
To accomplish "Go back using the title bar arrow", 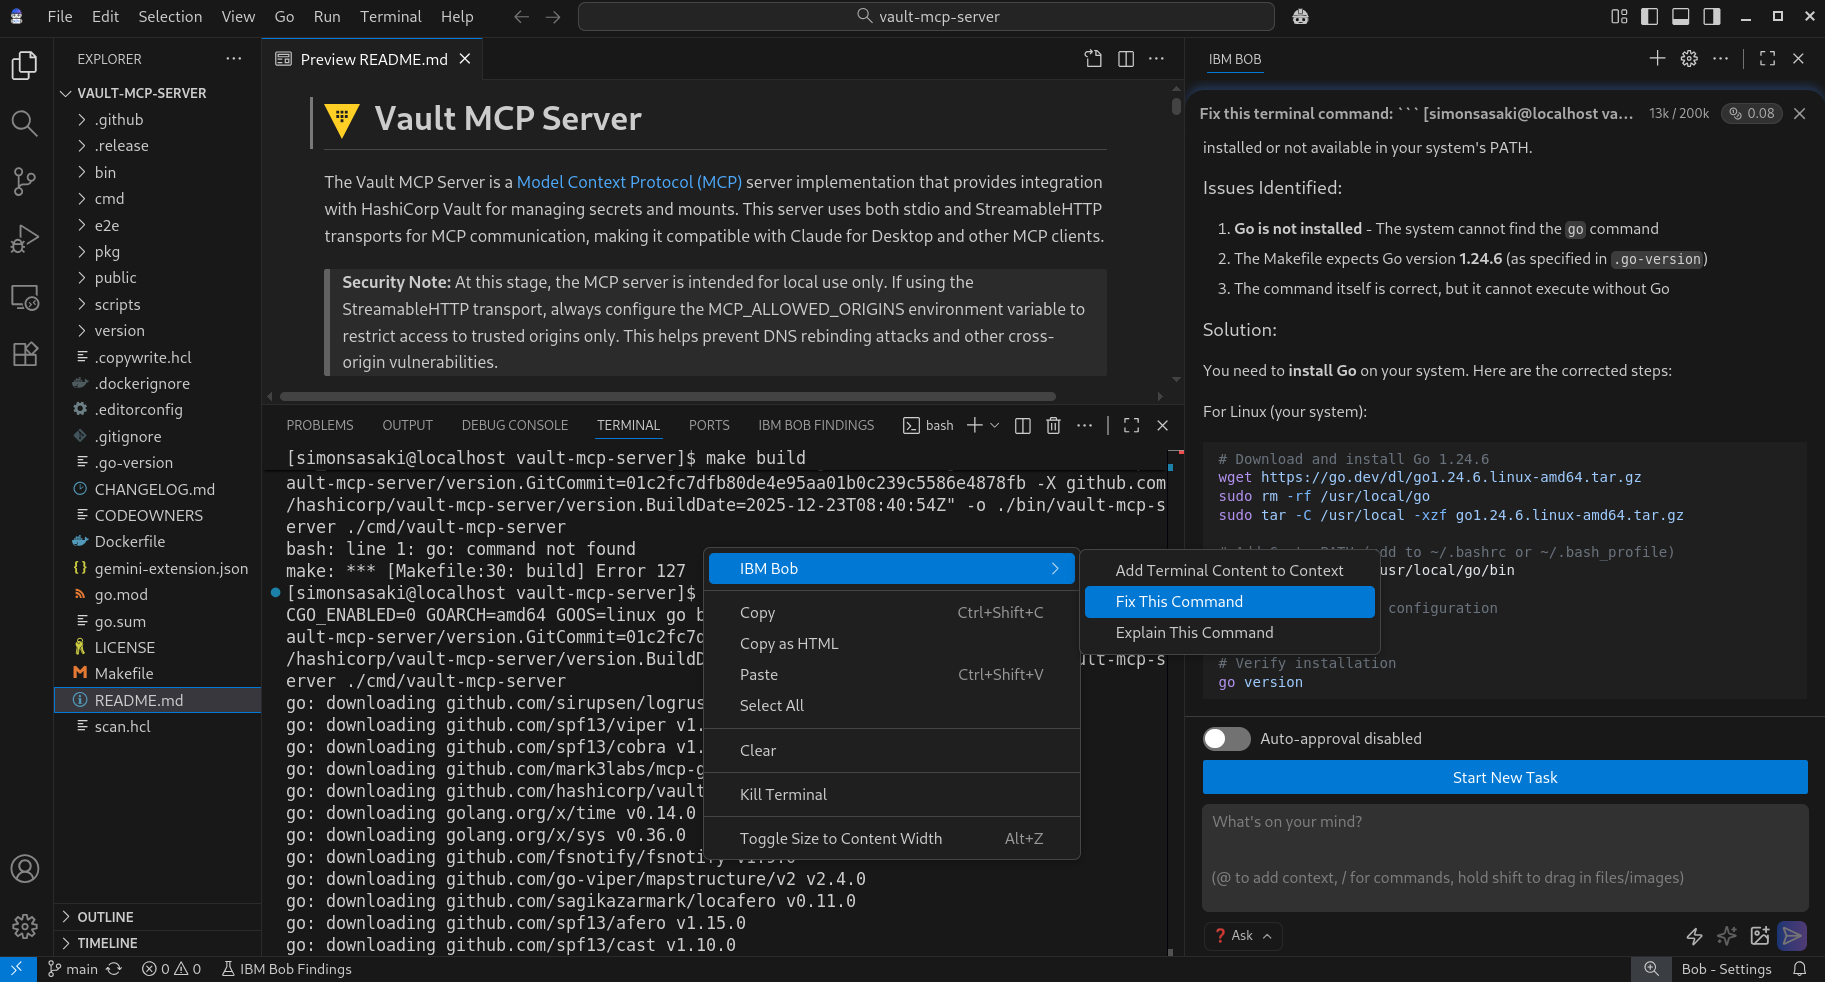I will (x=521, y=17).
